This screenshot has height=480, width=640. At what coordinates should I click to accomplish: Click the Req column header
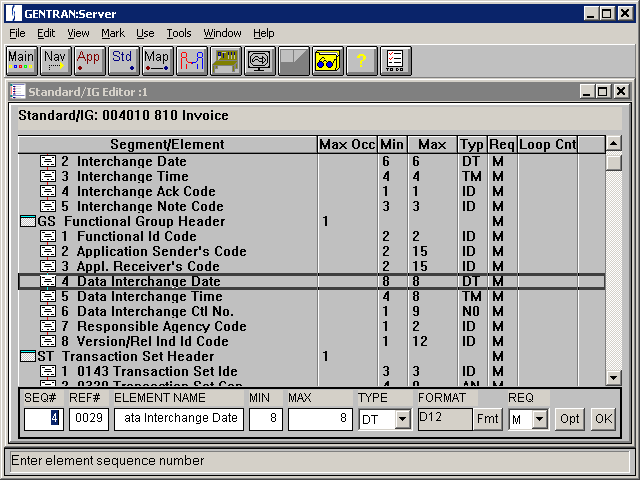pyautogui.click(x=502, y=144)
